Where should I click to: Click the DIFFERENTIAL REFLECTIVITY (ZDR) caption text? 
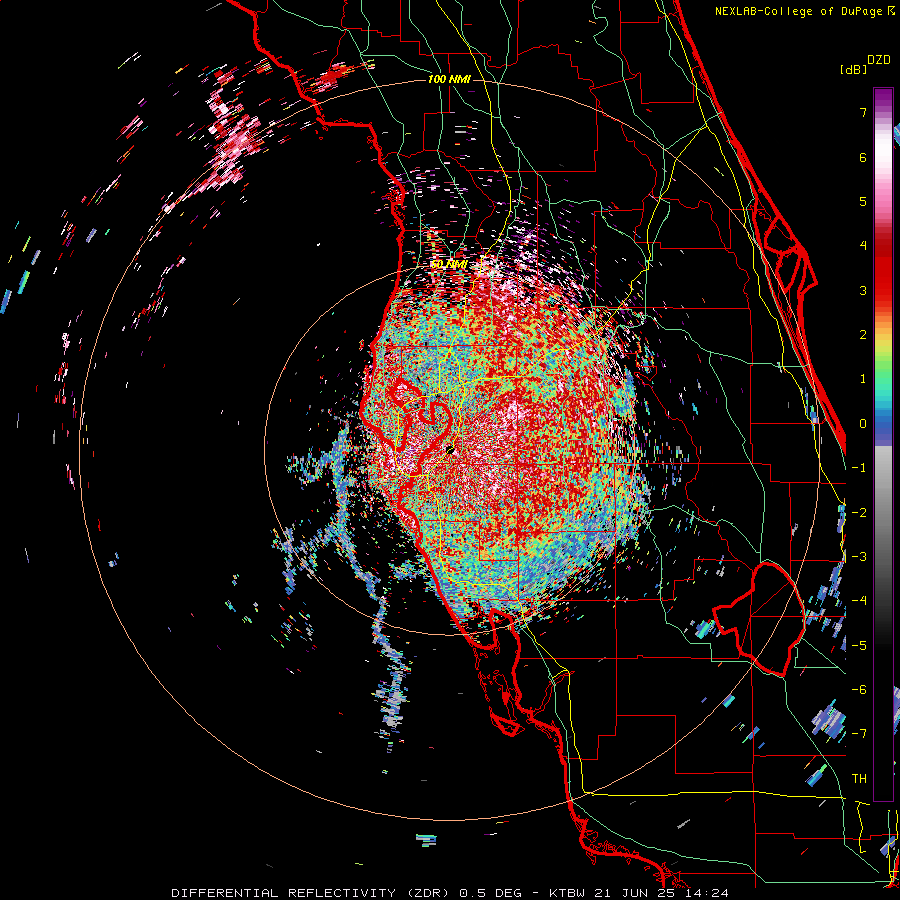coord(312,893)
